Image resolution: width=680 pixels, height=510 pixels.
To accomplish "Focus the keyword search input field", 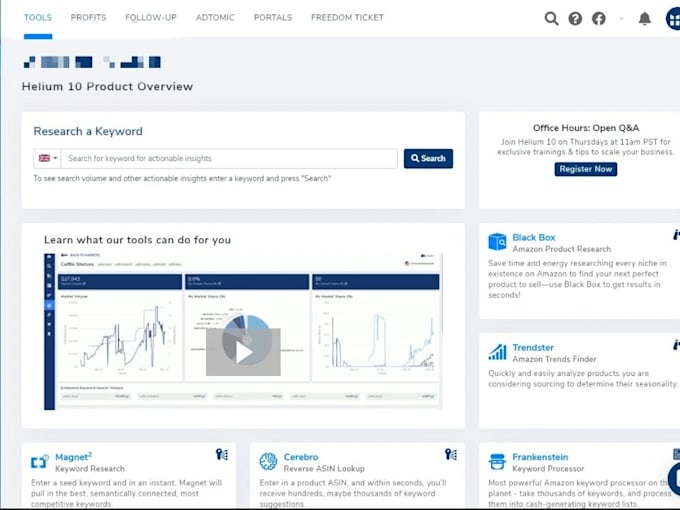I will 229,158.
